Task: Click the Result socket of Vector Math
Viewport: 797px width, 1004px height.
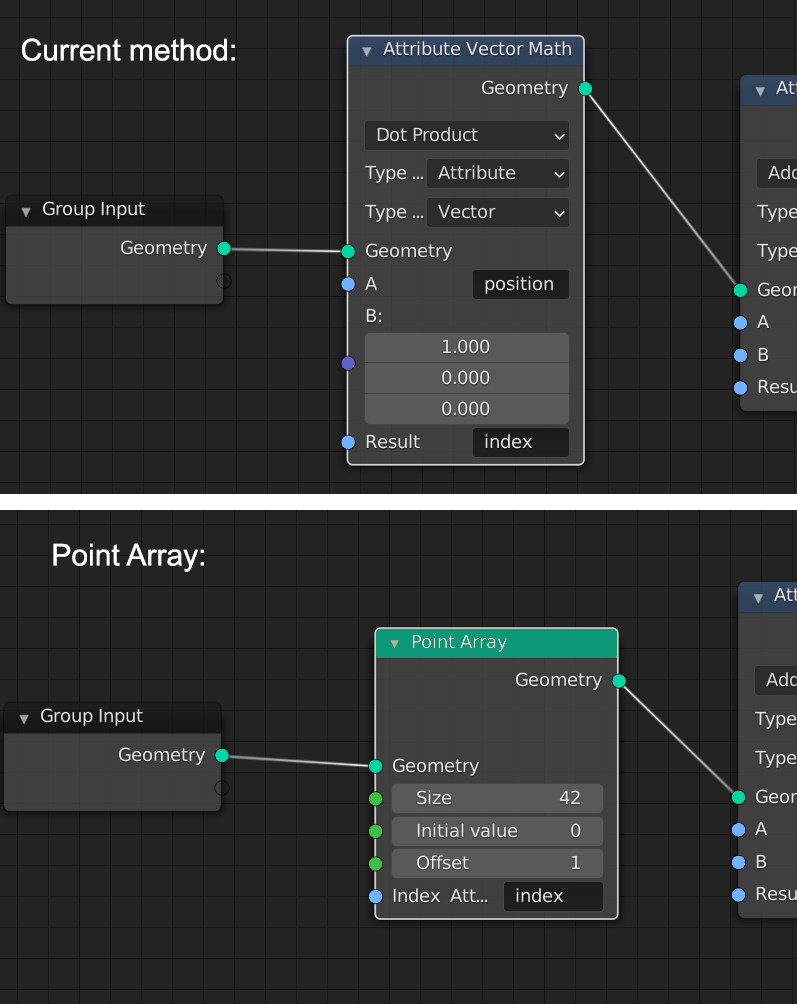Action: click(x=348, y=442)
